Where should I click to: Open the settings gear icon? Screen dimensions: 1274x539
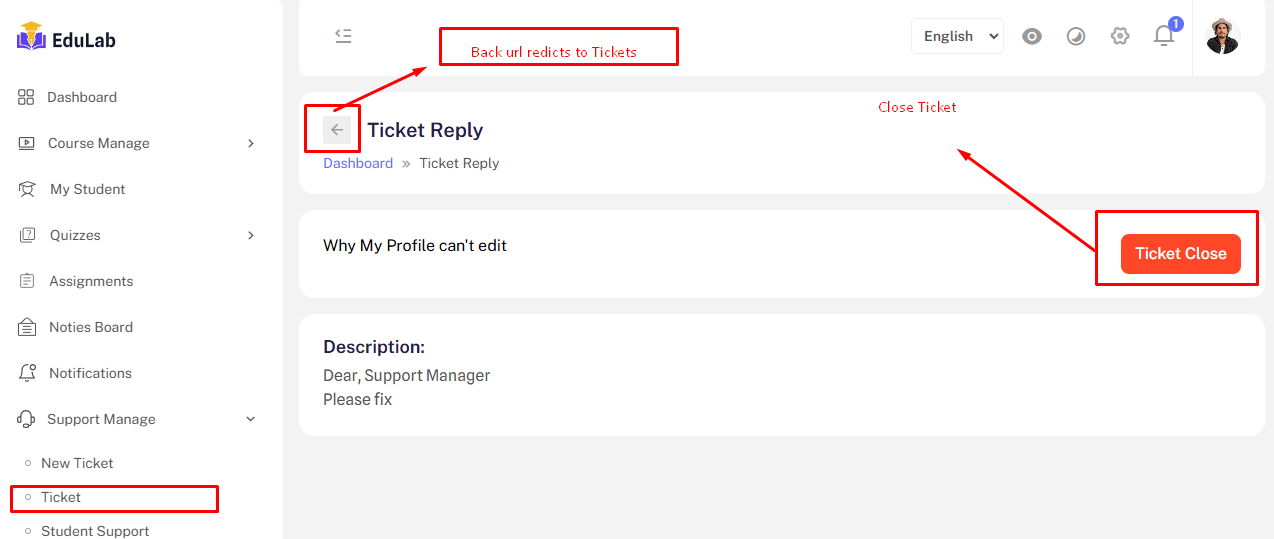click(x=1120, y=37)
